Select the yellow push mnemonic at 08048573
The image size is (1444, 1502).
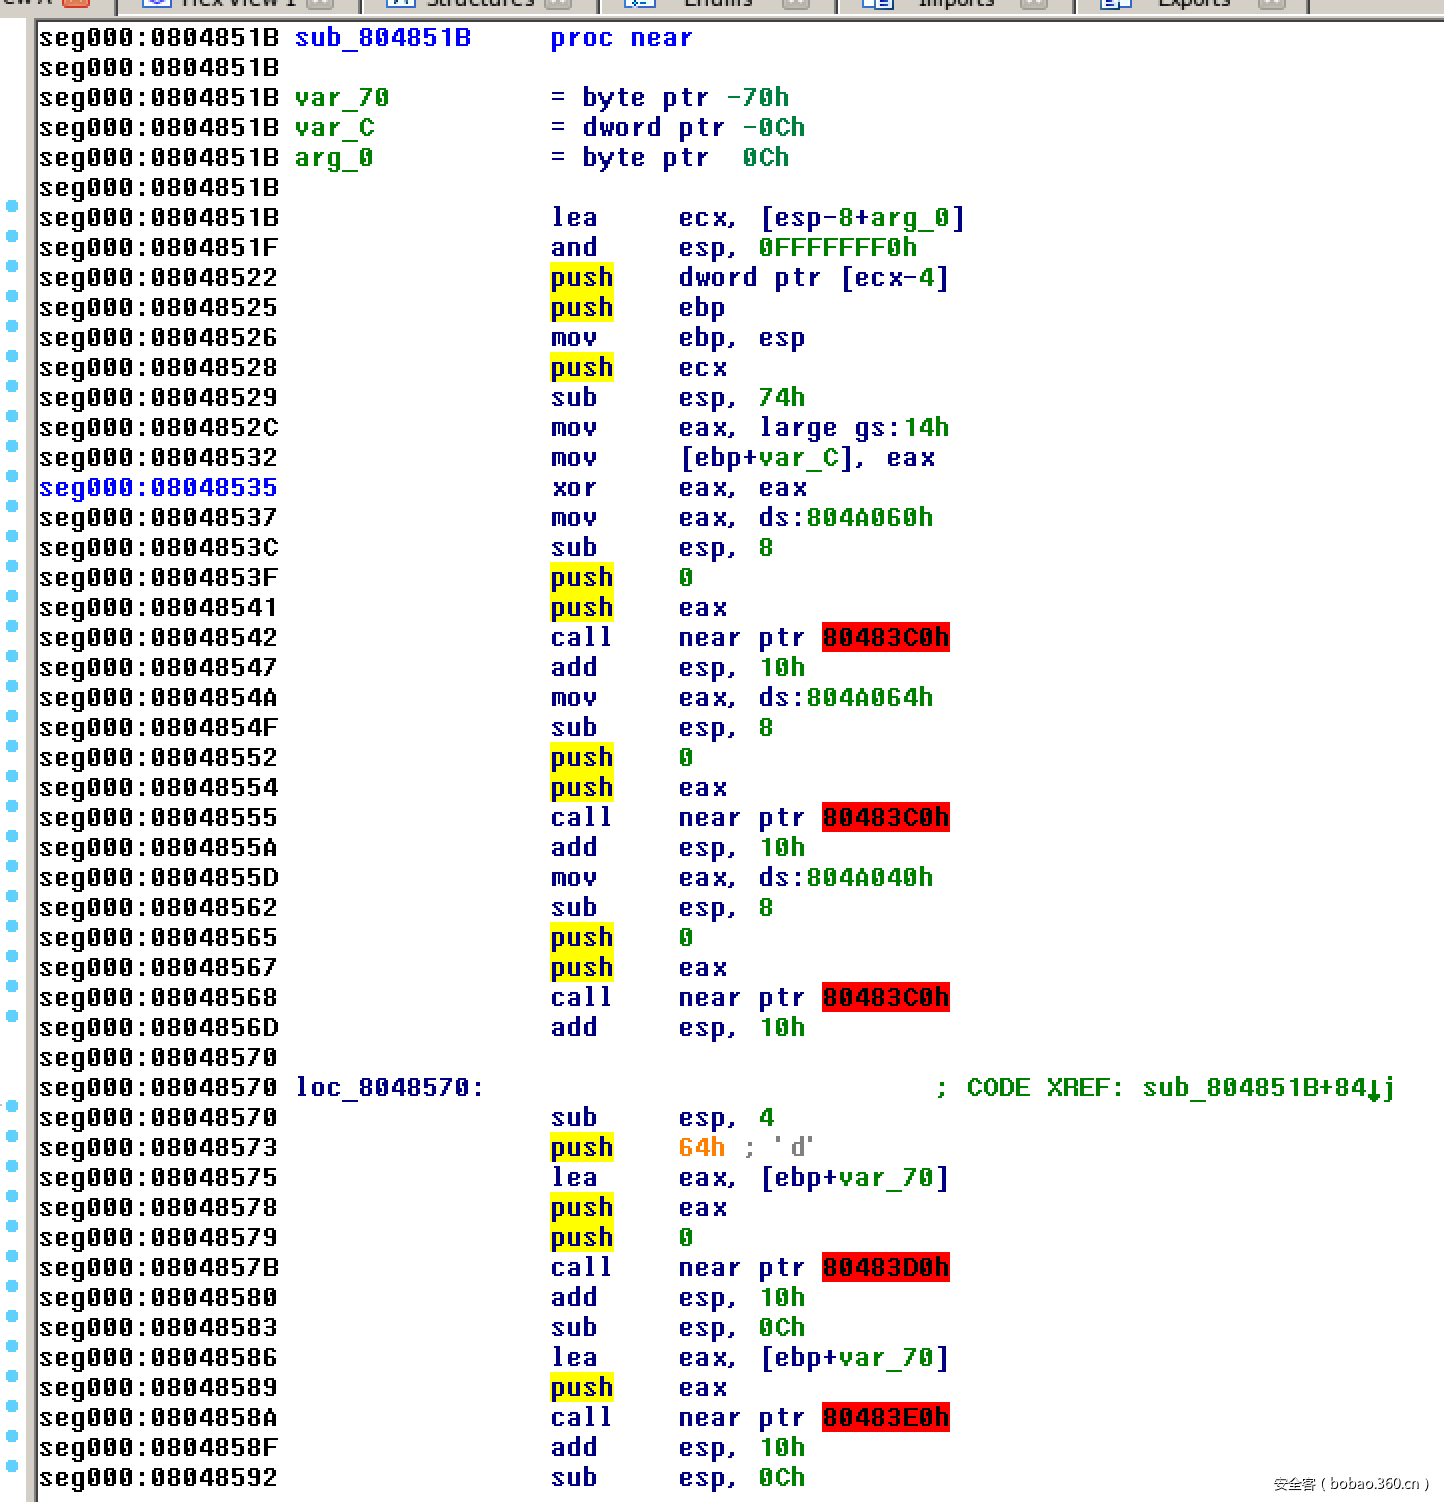582,1147
